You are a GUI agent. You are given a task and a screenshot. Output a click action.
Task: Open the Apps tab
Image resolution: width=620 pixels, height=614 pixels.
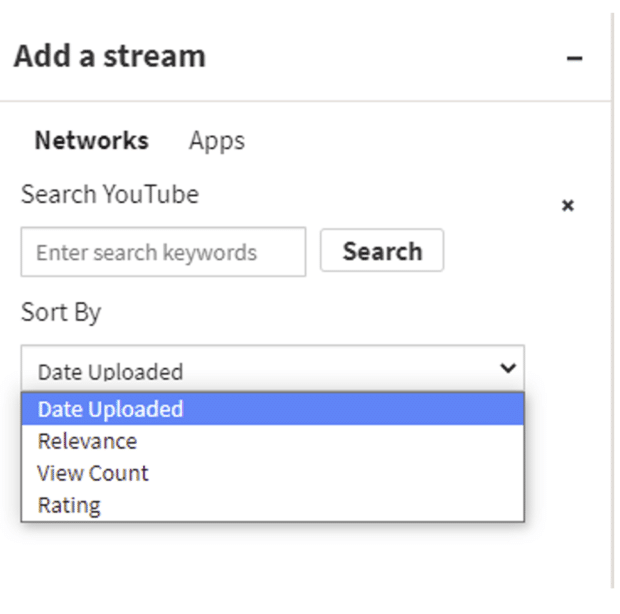tap(217, 141)
